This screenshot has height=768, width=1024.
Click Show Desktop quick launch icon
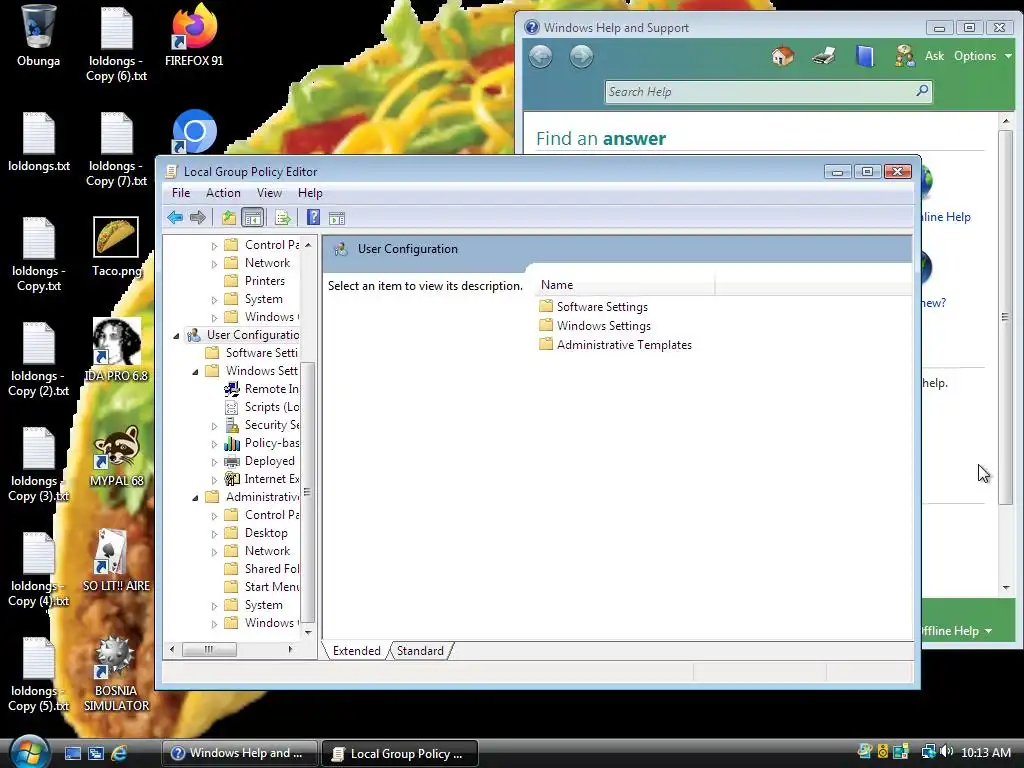tap(72, 753)
